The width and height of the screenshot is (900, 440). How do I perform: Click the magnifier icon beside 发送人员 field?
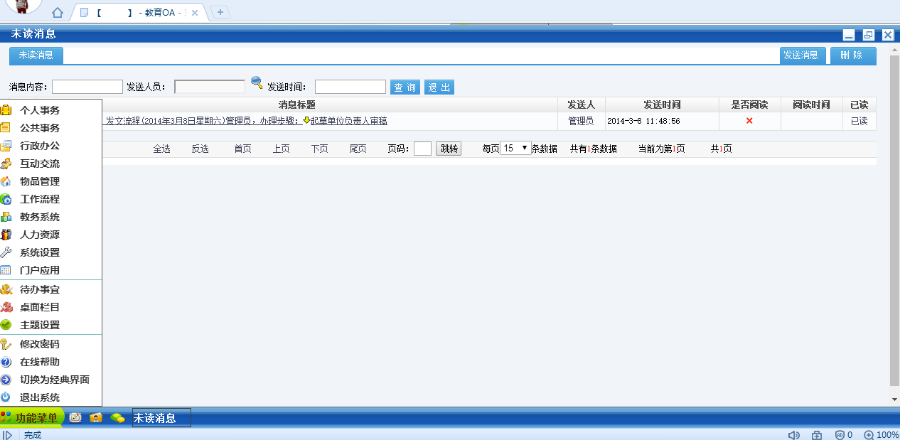257,83
